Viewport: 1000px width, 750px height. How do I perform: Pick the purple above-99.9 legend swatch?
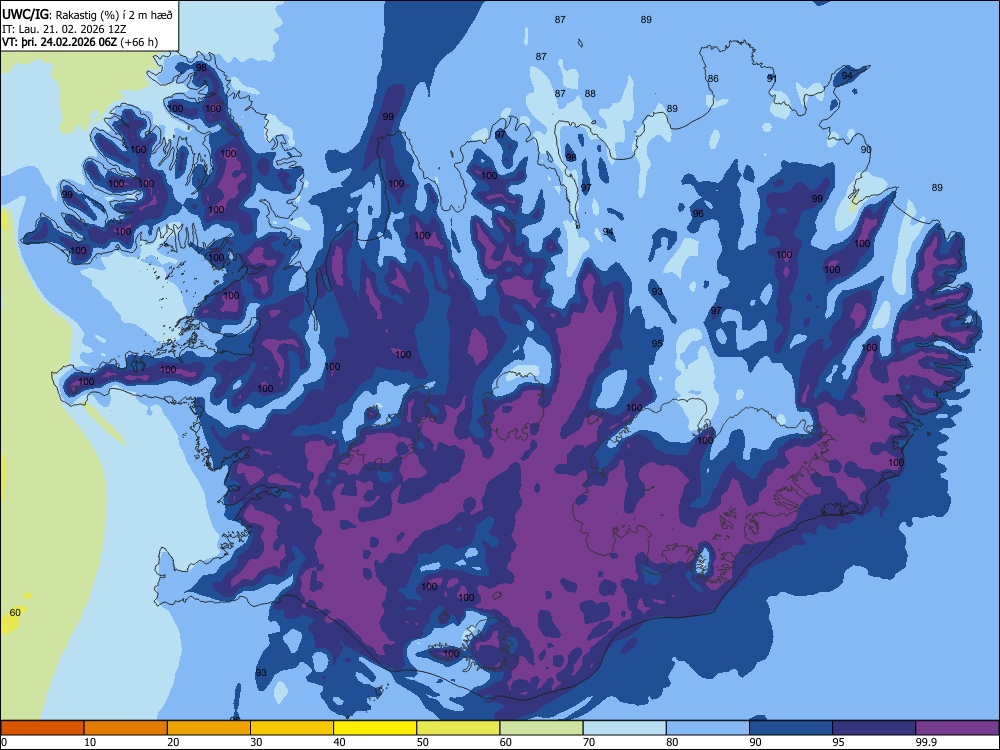click(x=957, y=728)
